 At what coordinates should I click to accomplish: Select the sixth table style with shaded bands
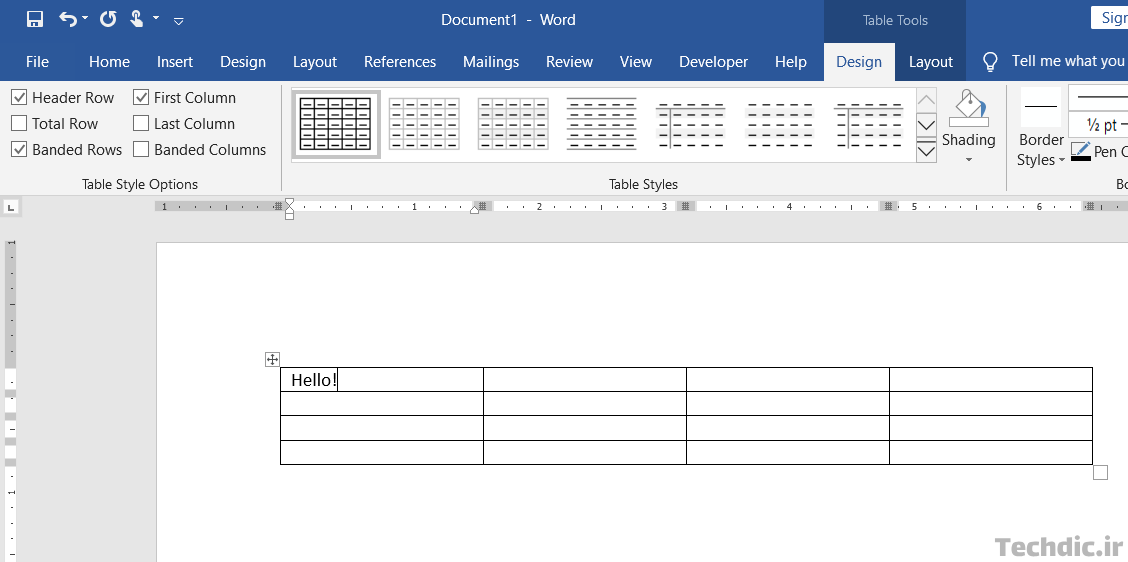point(780,124)
